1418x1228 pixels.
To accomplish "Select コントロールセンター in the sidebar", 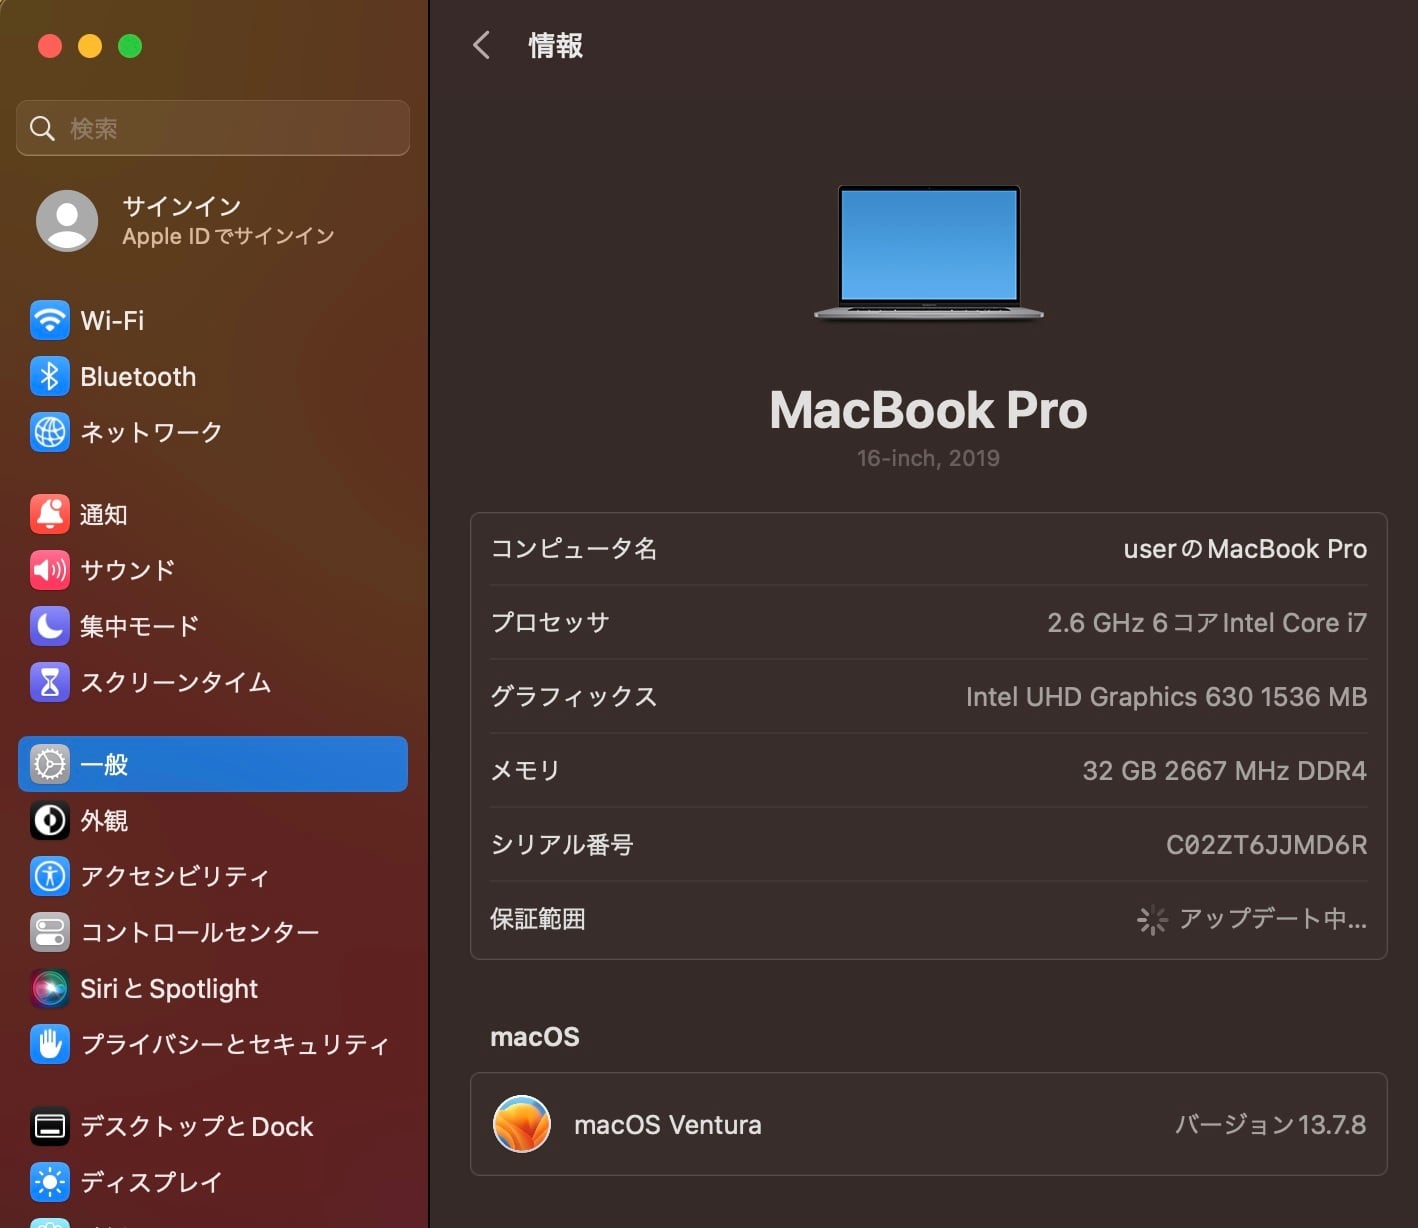I will coord(213,933).
